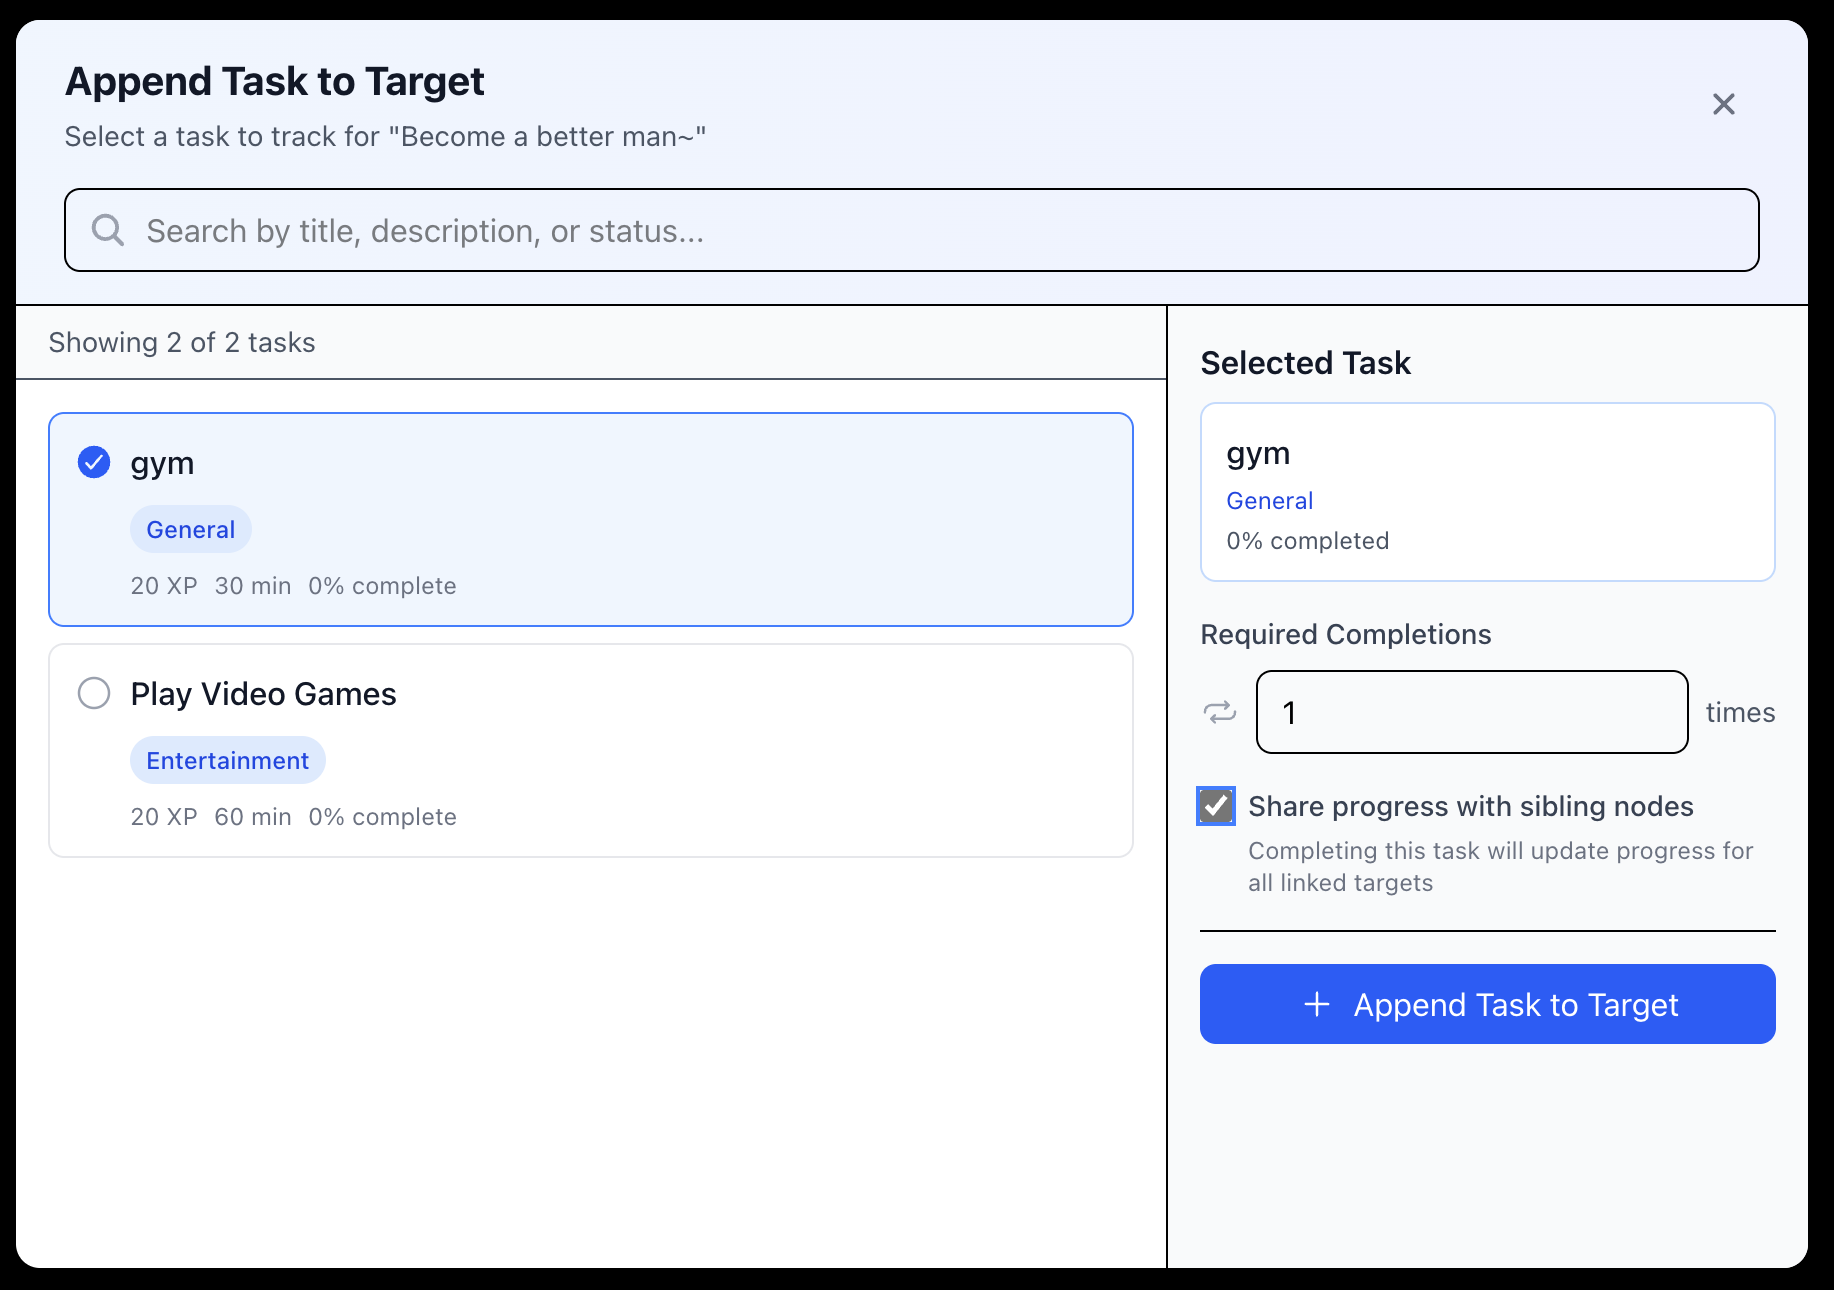Click General link in Selected Task card
This screenshot has width=1834, height=1290.
(x=1270, y=500)
